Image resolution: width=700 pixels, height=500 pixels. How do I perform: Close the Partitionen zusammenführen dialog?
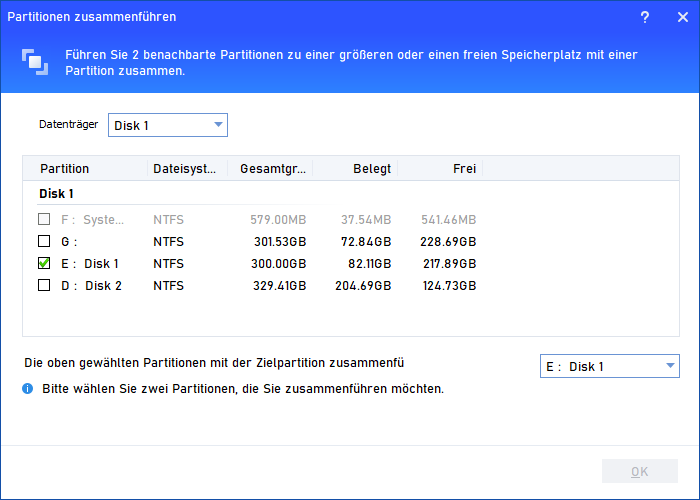tap(682, 18)
